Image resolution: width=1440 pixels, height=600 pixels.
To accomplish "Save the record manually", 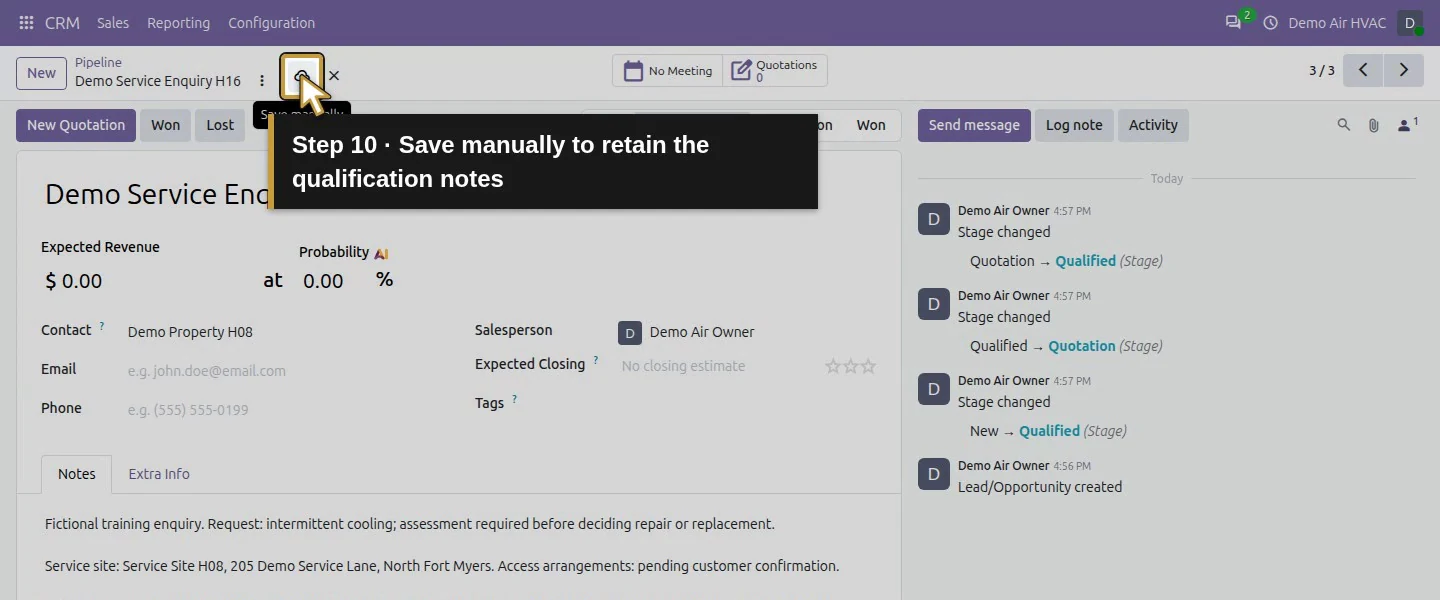I will coord(301,76).
